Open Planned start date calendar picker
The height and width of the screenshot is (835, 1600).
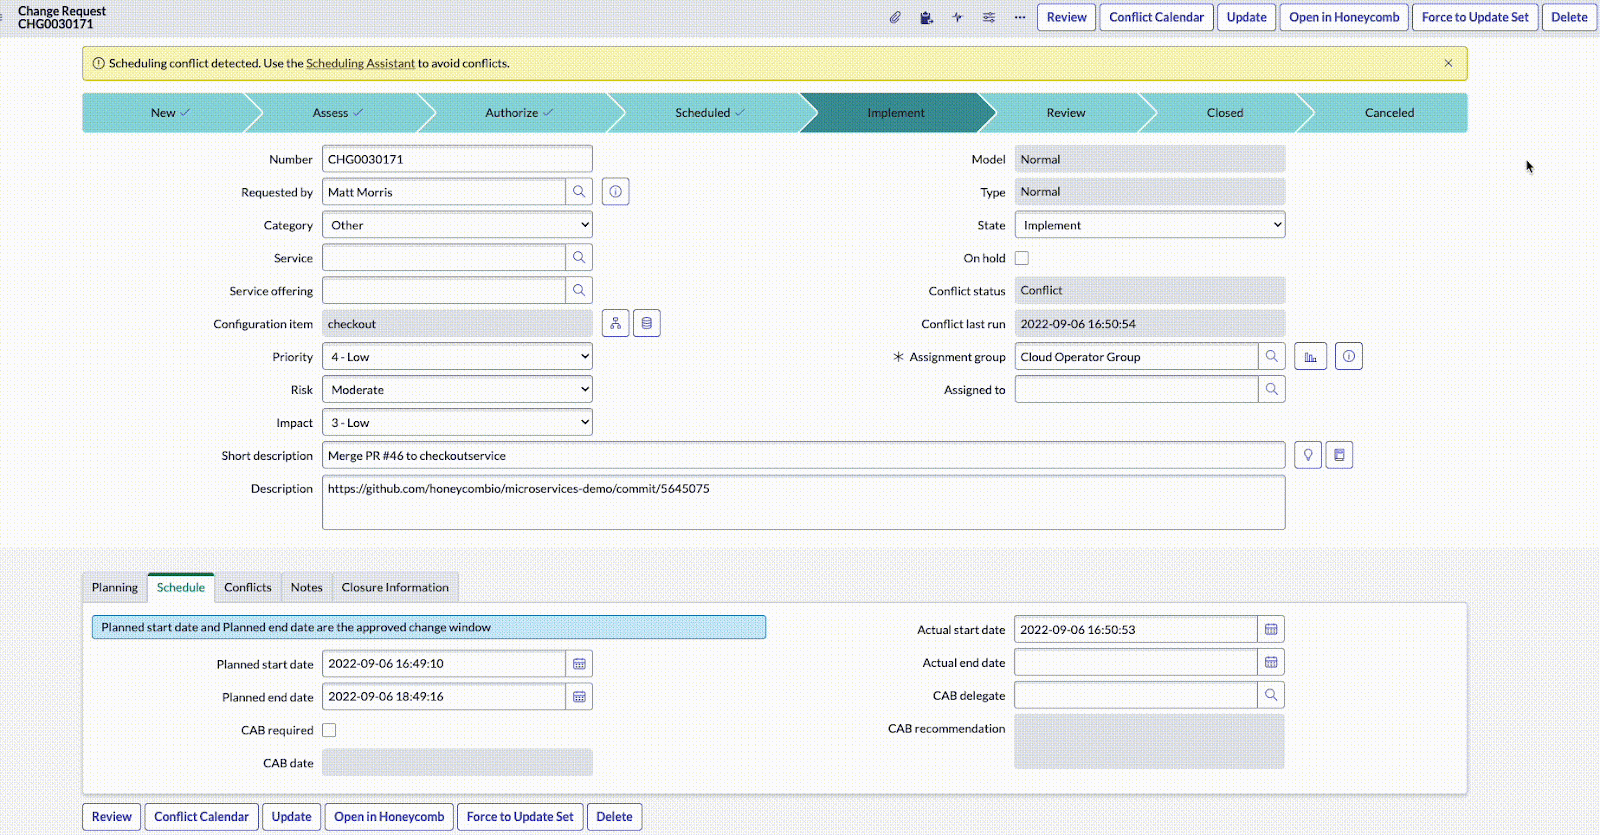pos(579,664)
